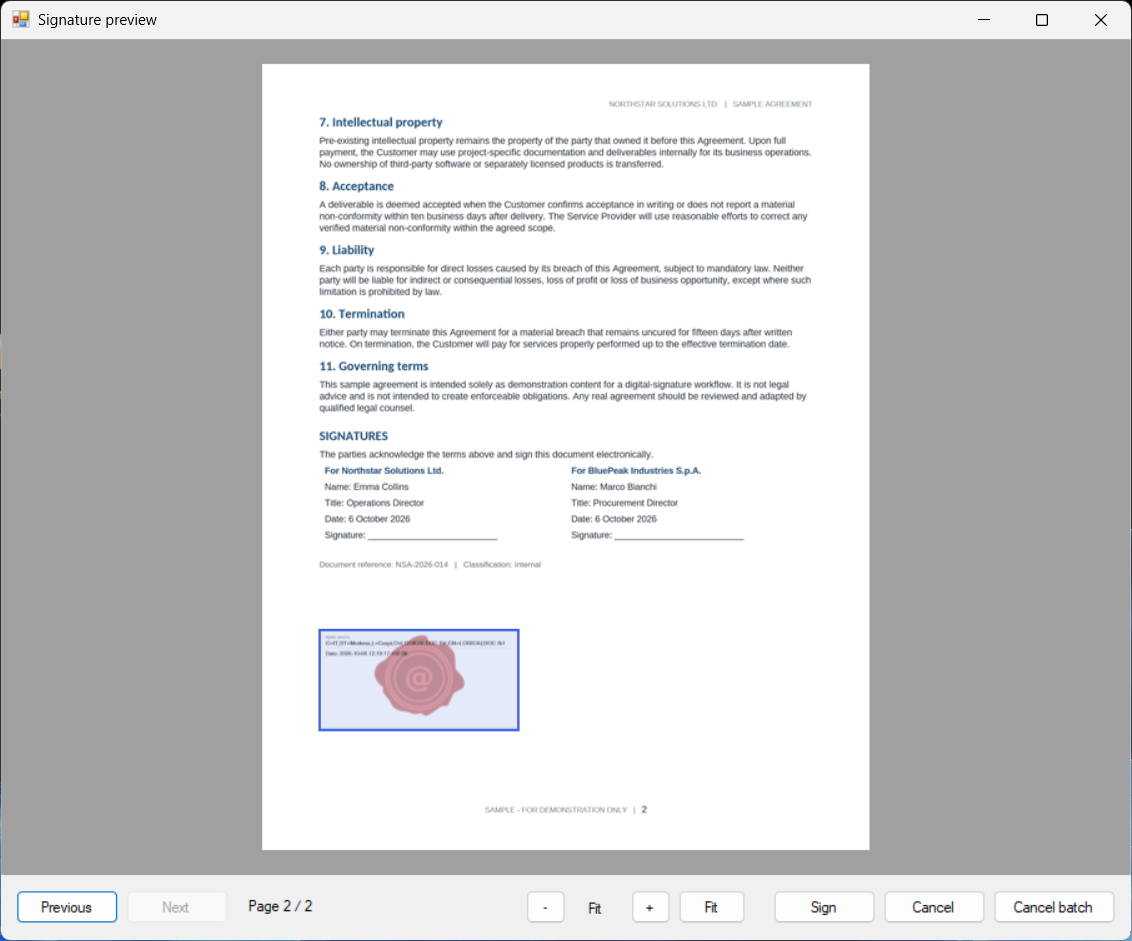The height and width of the screenshot is (941, 1132).
Task: Click the 'NORTHSTAR SOLUTIONS LTD.' page header
Action: [663, 104]
